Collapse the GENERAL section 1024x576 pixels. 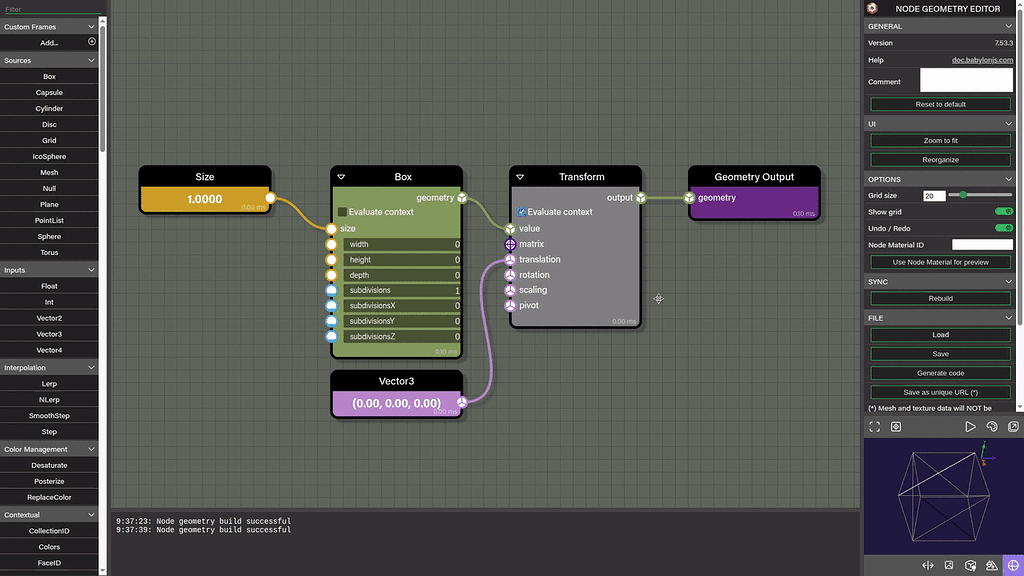point(1010,25)
